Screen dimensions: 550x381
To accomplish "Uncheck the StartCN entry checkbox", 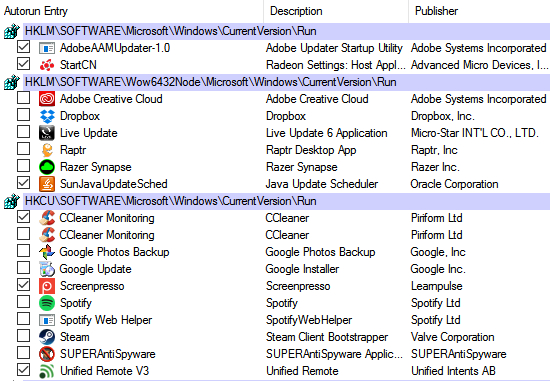I will 24,64.
